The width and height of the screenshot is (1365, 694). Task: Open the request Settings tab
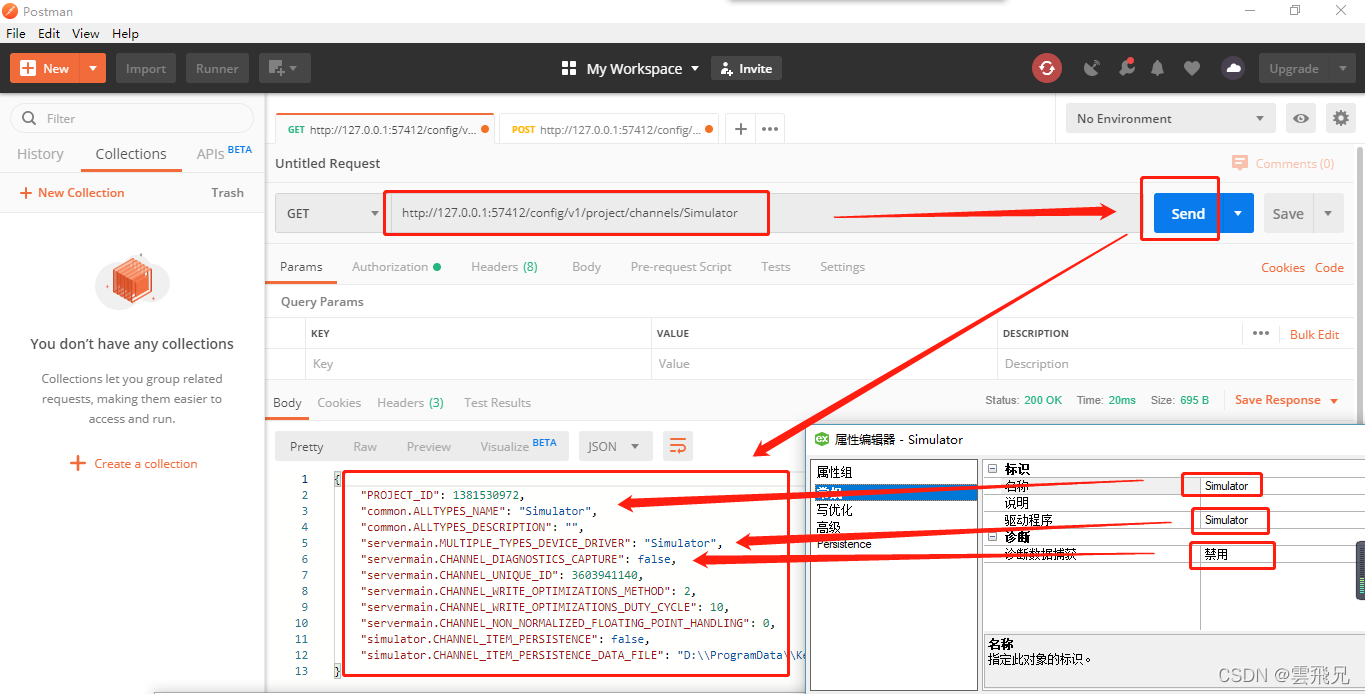[x=842, y=267]
